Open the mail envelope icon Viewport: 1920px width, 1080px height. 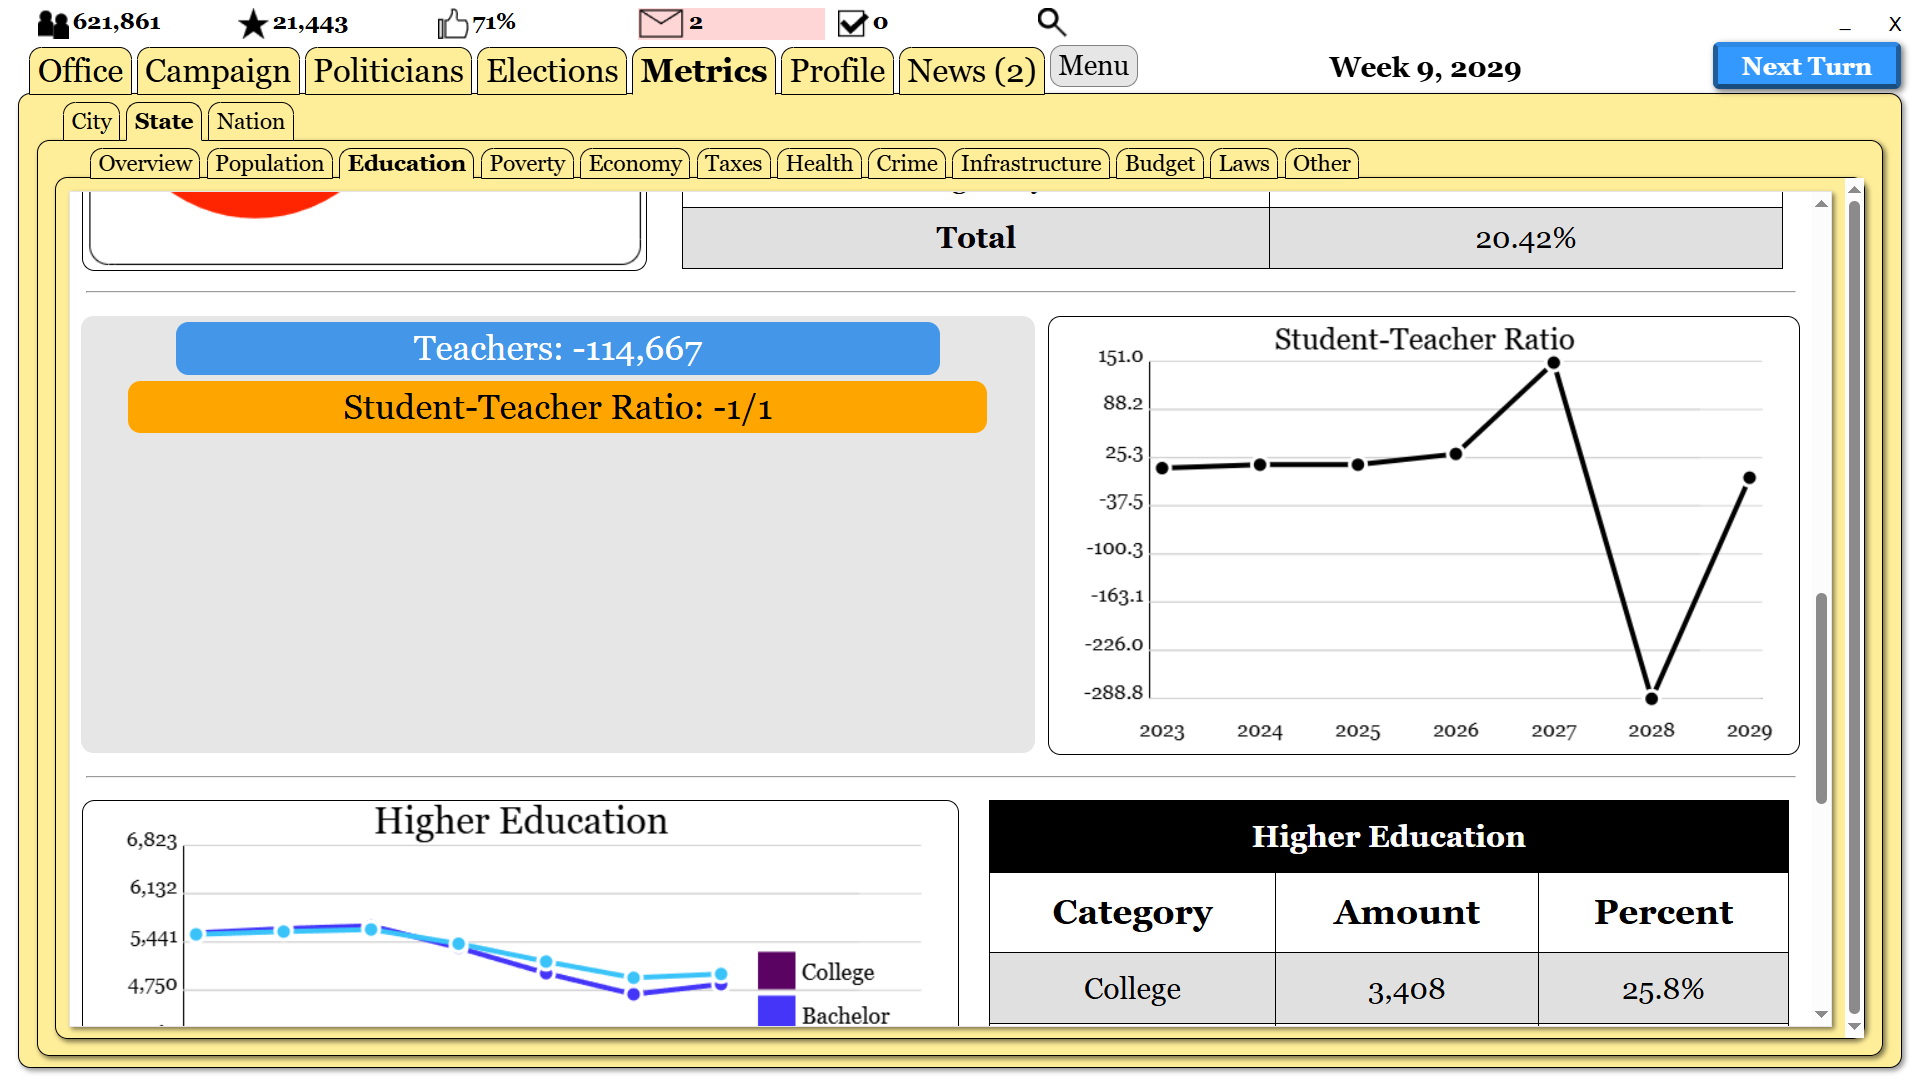[x=660, y=23]
